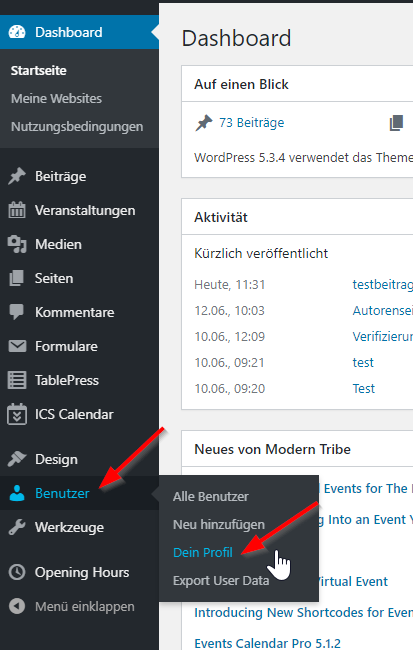
Task: Click the Kommentare speech bubble icon
Action: coord(17,312)
